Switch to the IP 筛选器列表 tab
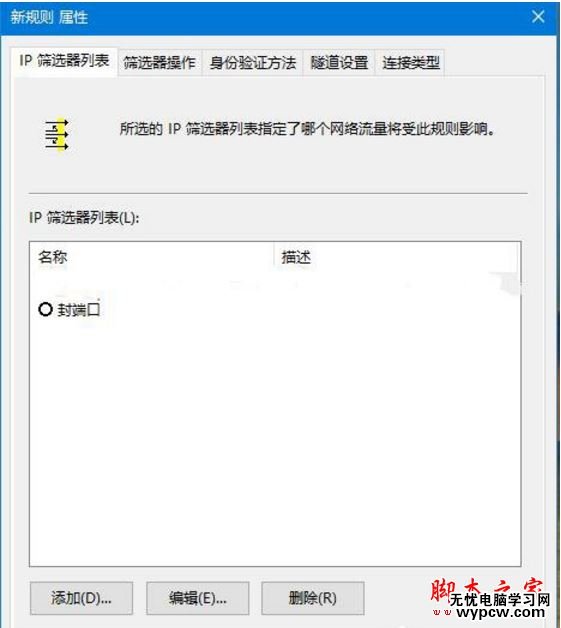 point(64,61)
